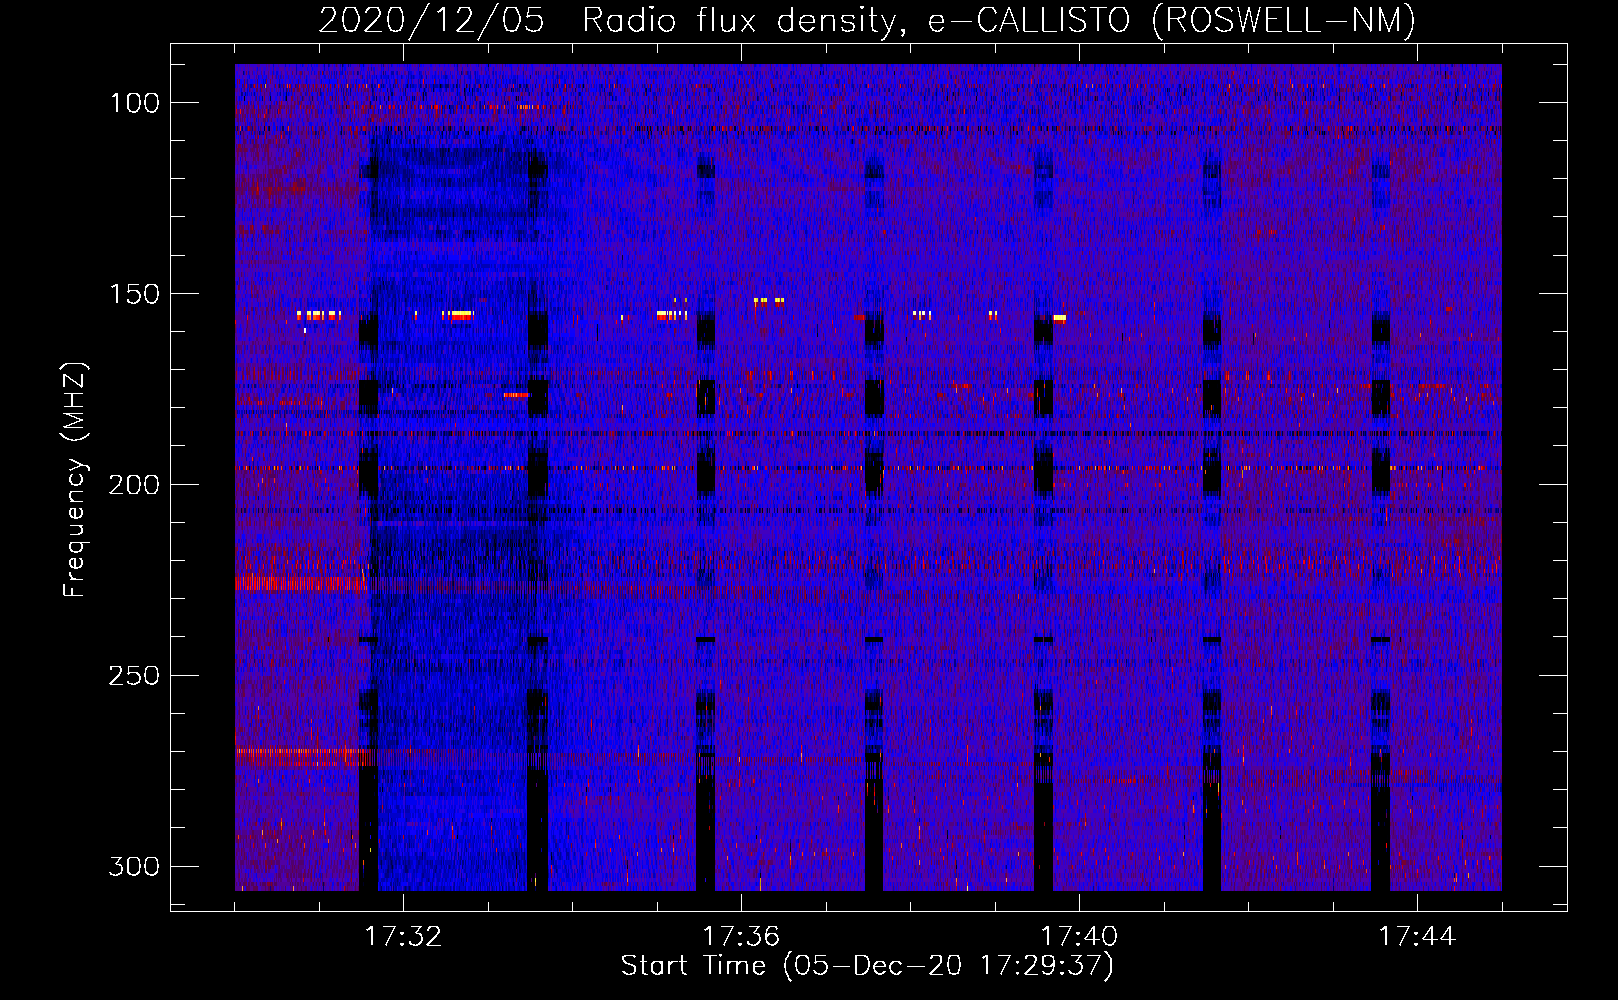Click the date "2020/12/05" in the title
This screenshot has height=1000, width=1618.
tap(431, 20)
